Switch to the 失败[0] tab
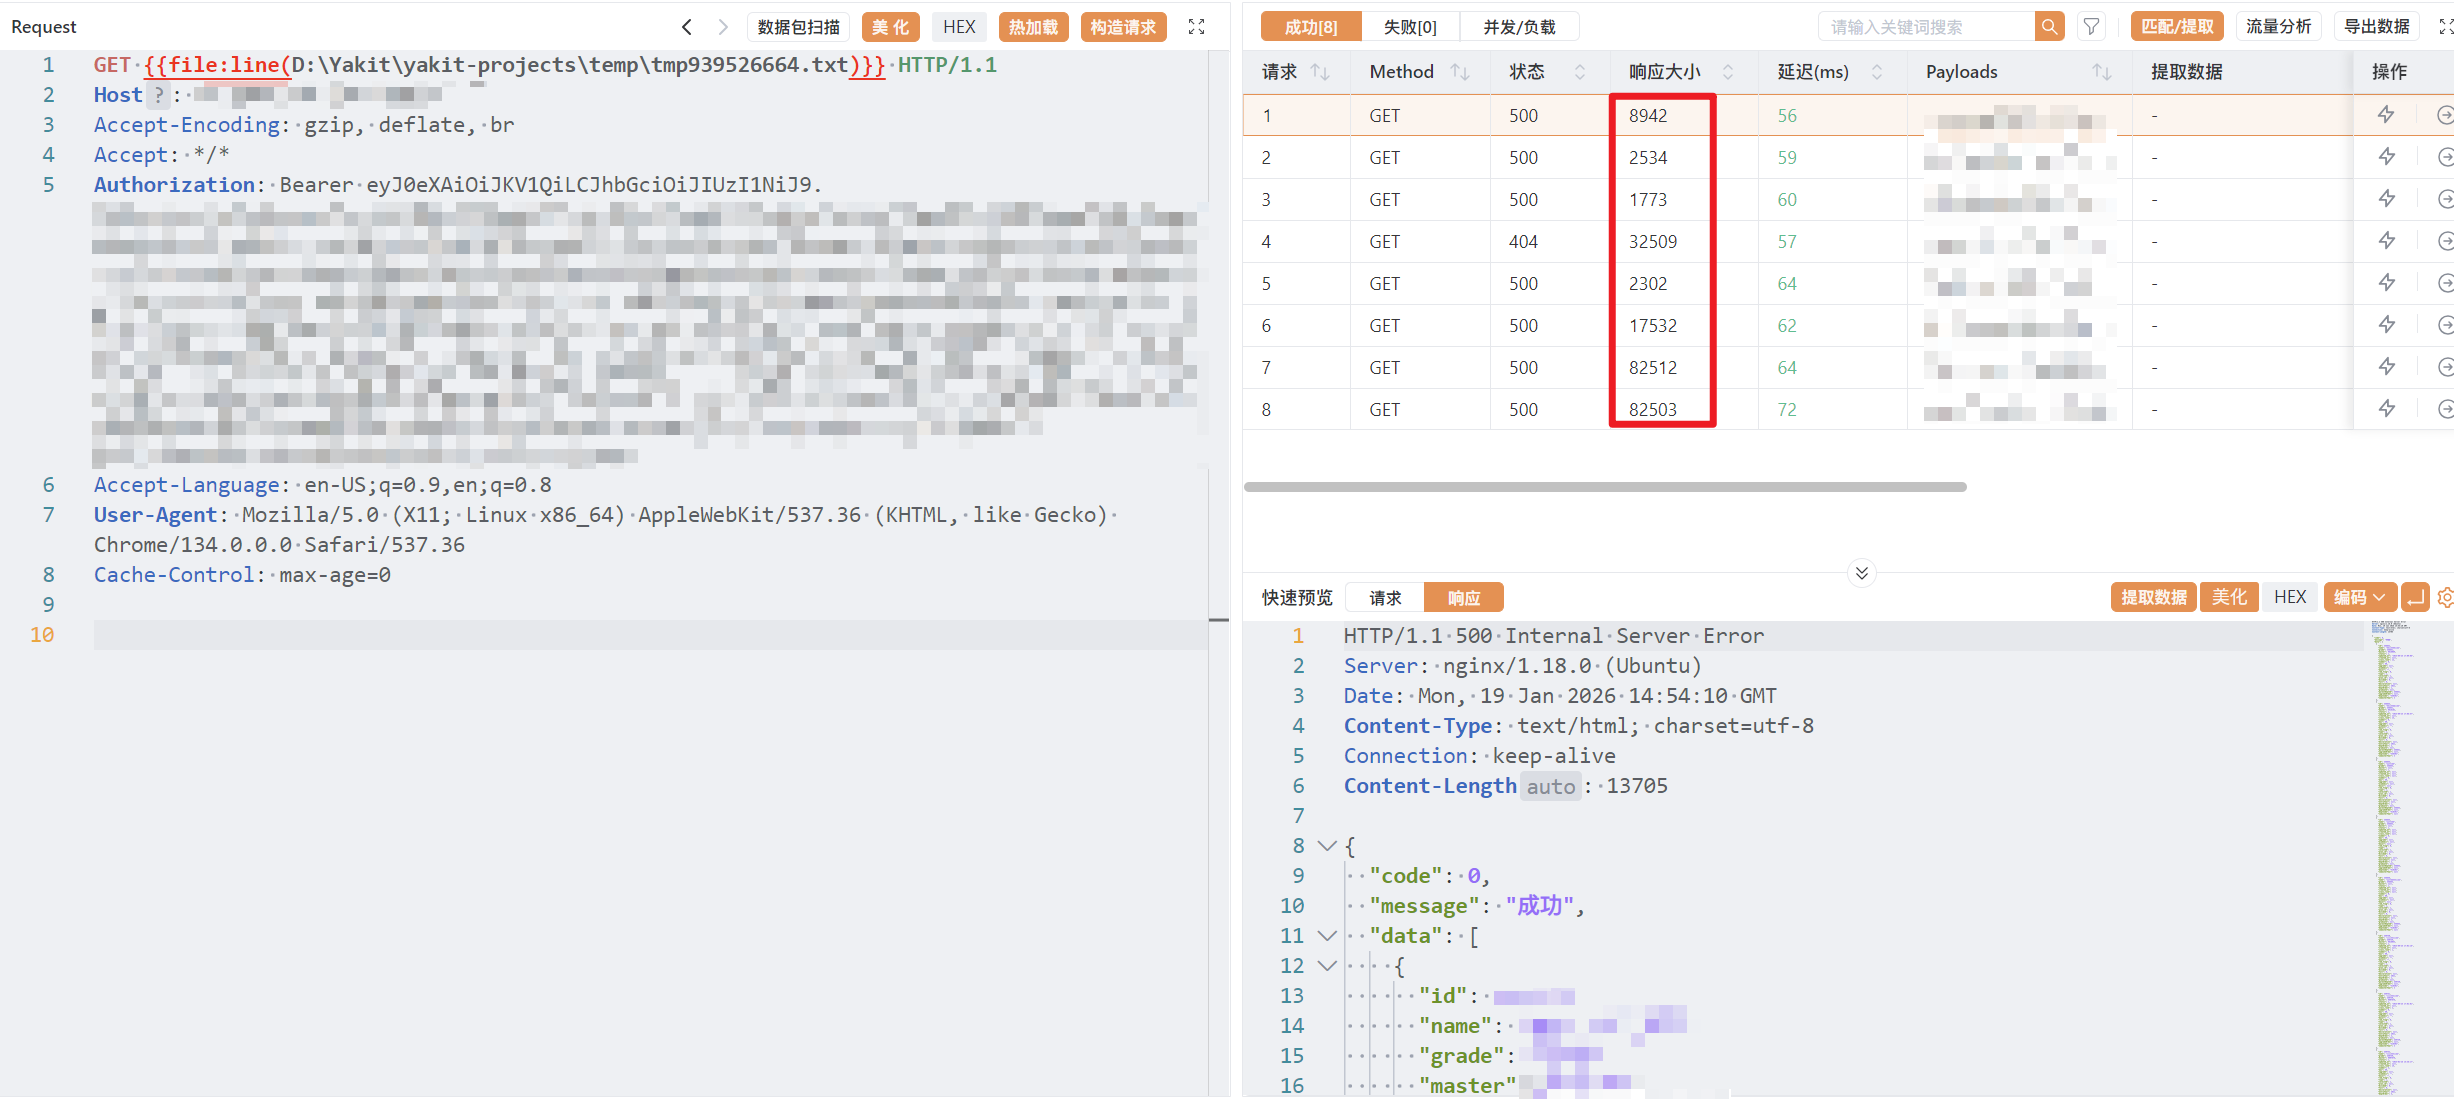Screen dimensions: 2454x1099 click(x=1409, y=27)
